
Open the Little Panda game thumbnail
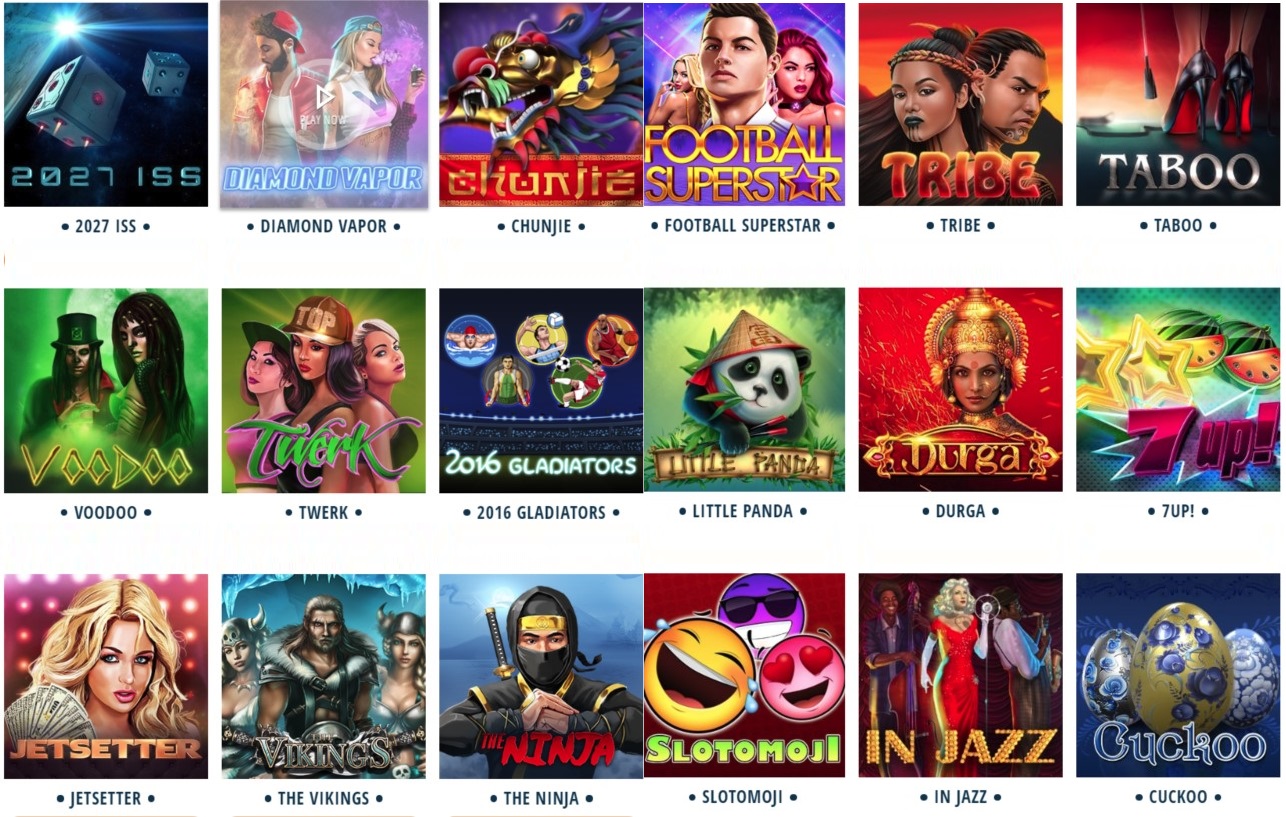(744, 390)
